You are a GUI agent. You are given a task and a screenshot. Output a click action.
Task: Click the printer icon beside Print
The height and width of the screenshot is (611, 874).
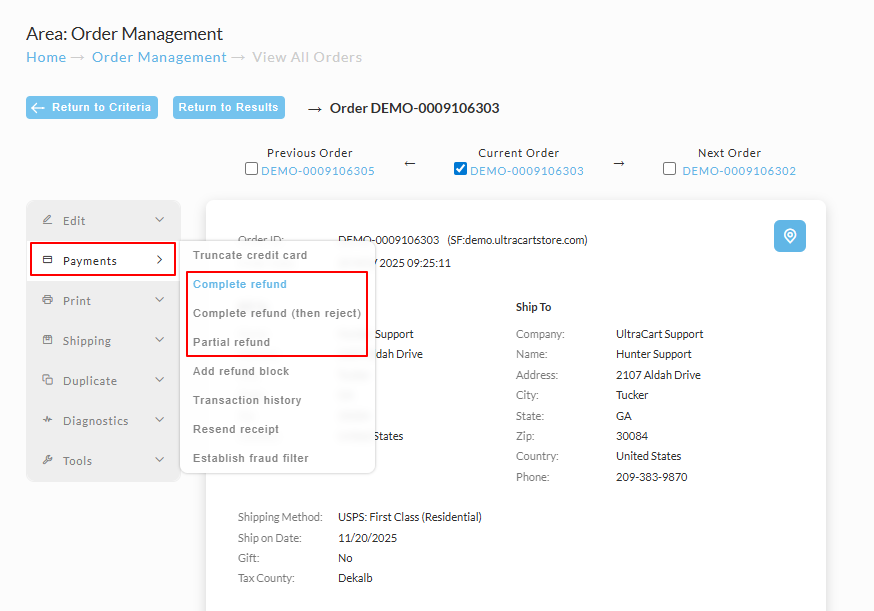[x=47, y=300]
